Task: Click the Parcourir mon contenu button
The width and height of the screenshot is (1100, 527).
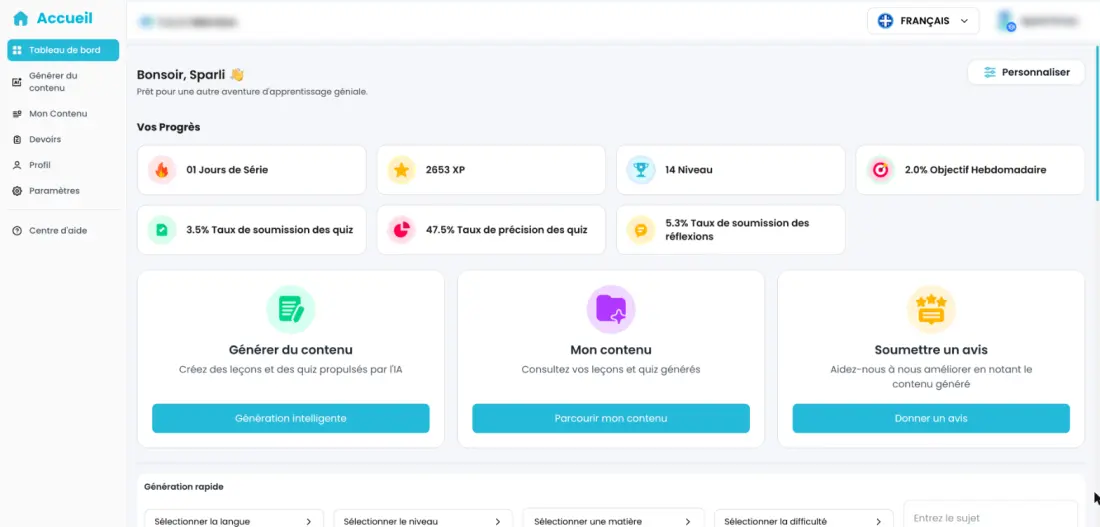Action: 611,418
